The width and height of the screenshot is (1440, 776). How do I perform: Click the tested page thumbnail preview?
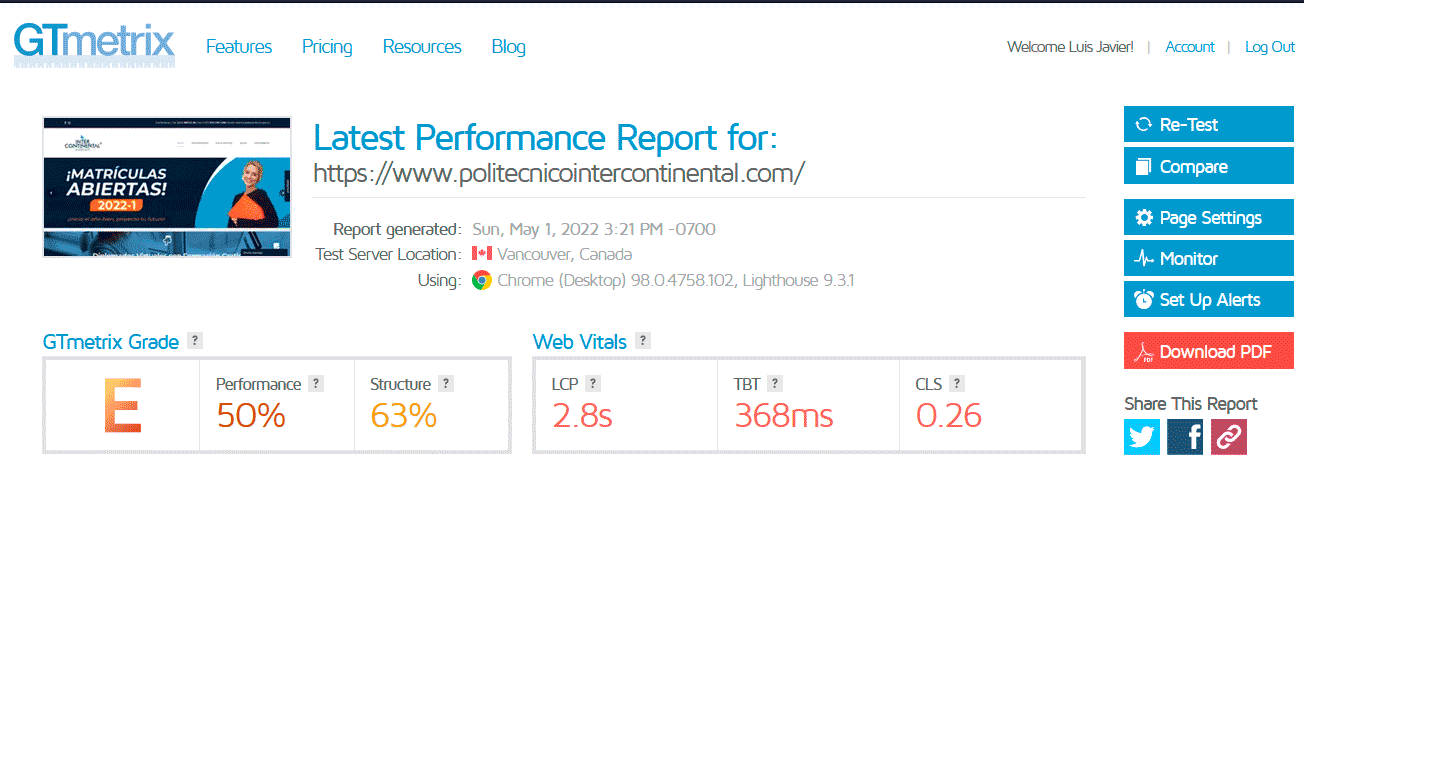pyautogui.click(x=166, y=186)
